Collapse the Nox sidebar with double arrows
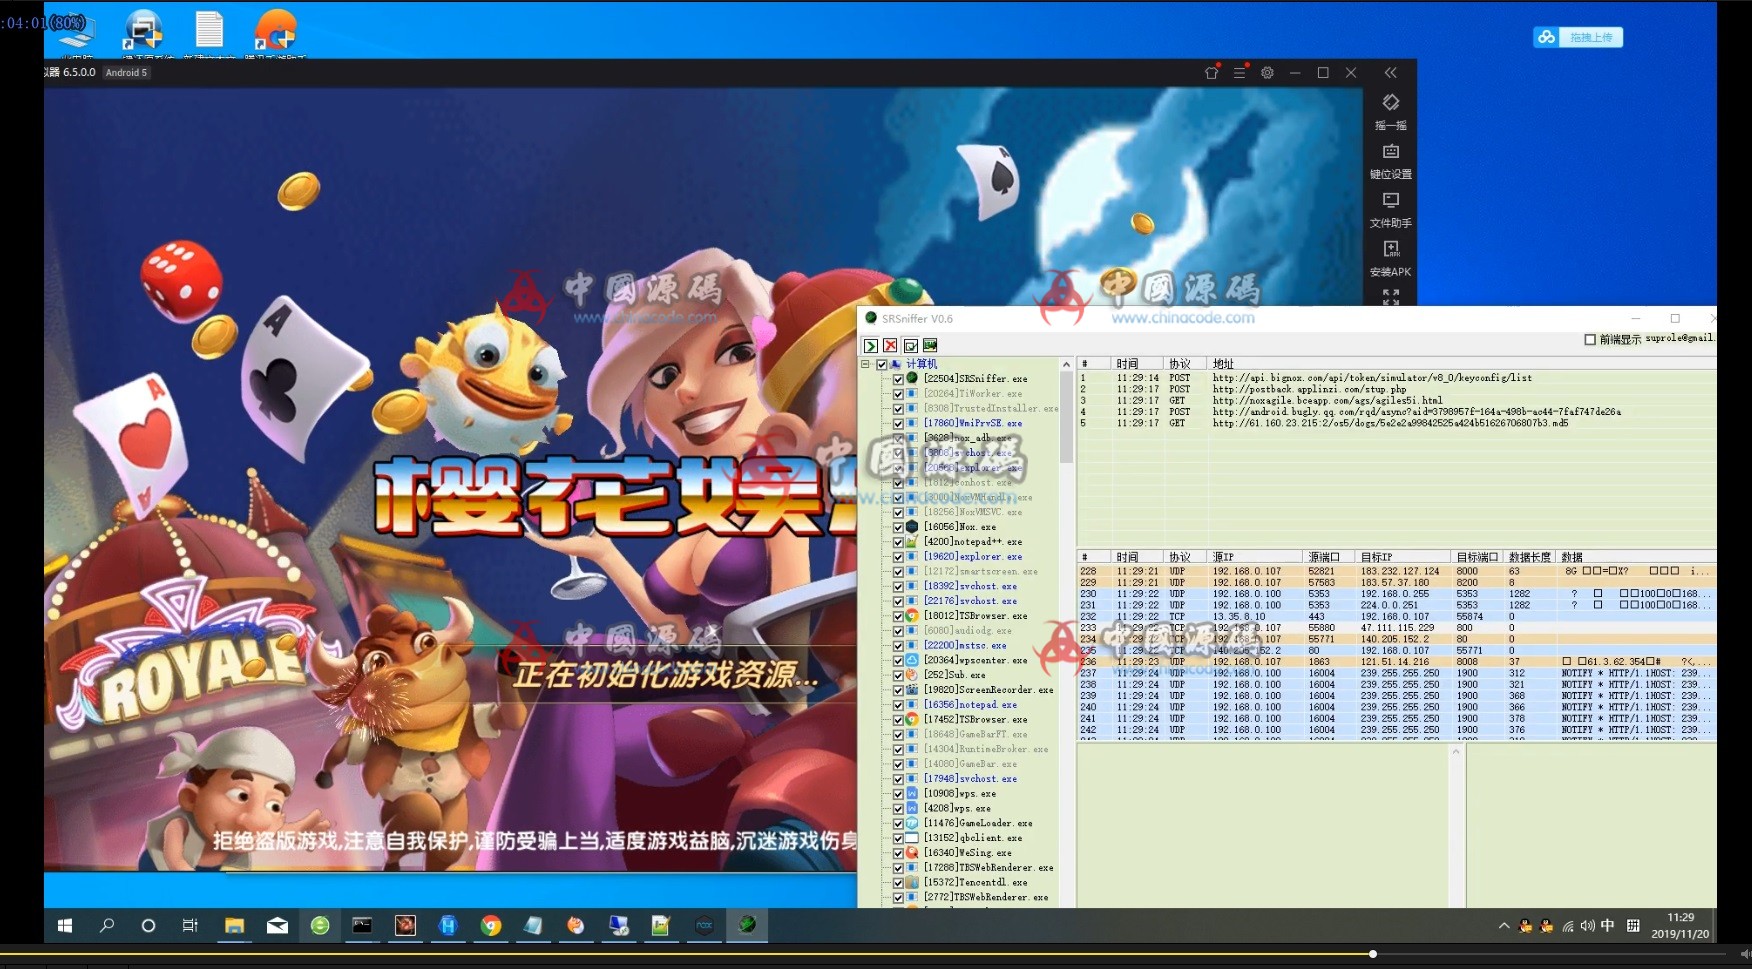Screen dimensions: 1752x969 coord(1390,73)
